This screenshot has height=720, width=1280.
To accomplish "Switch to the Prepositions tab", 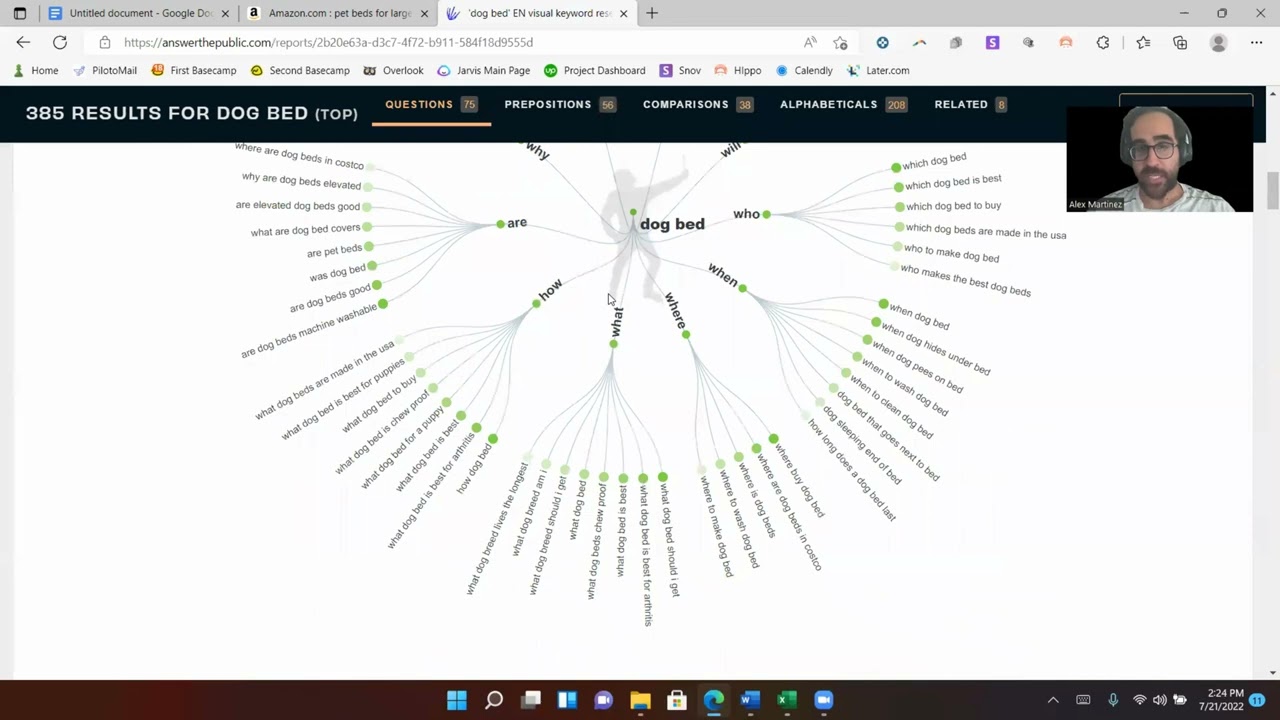I will (x=559, y=104).
